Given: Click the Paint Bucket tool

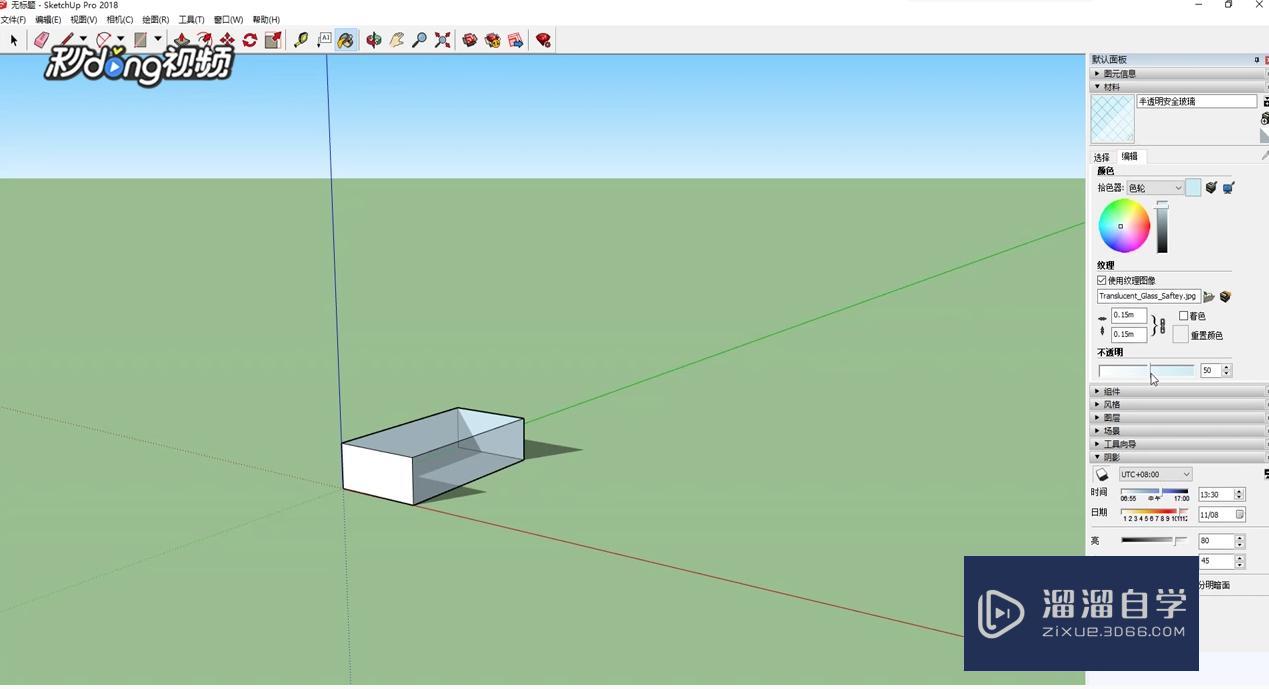Looking at the screenshot, I should point(346,40).
